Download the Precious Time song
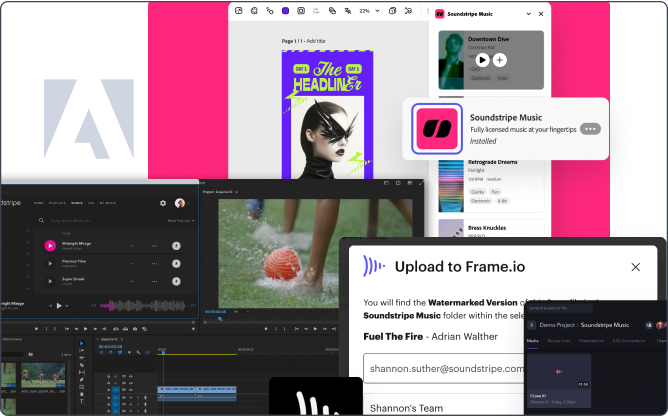Image resolution: width=668 pixels, height=416 pixels. tap(176, 264)
